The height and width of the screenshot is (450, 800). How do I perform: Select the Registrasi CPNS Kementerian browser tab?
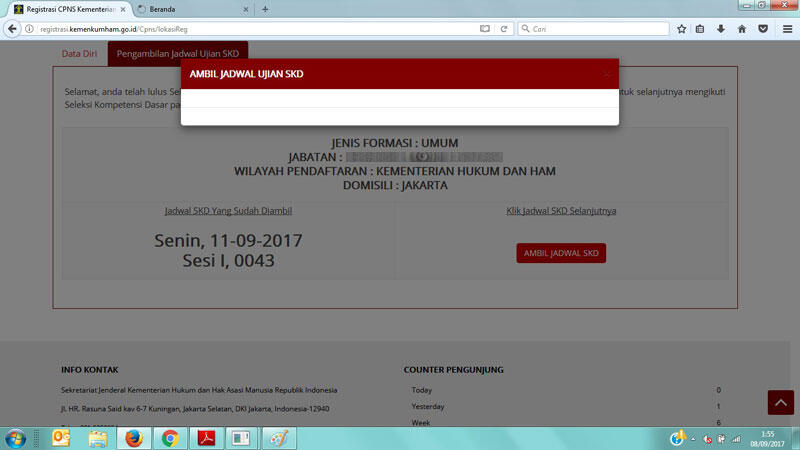pyautogui.click(x=69, y=9)
